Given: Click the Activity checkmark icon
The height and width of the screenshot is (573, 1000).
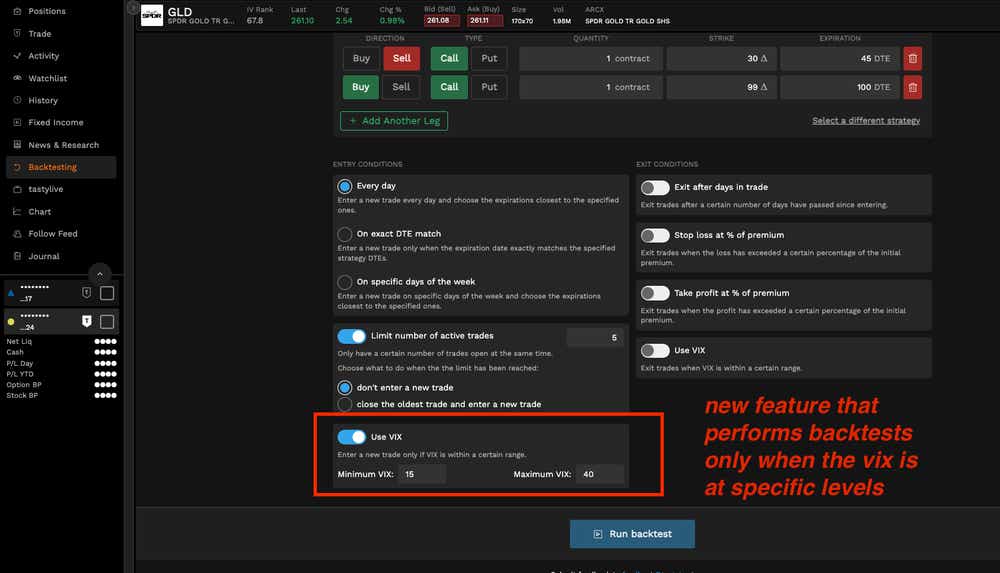Looking at the screenshot, I should [x=17, y=56].
